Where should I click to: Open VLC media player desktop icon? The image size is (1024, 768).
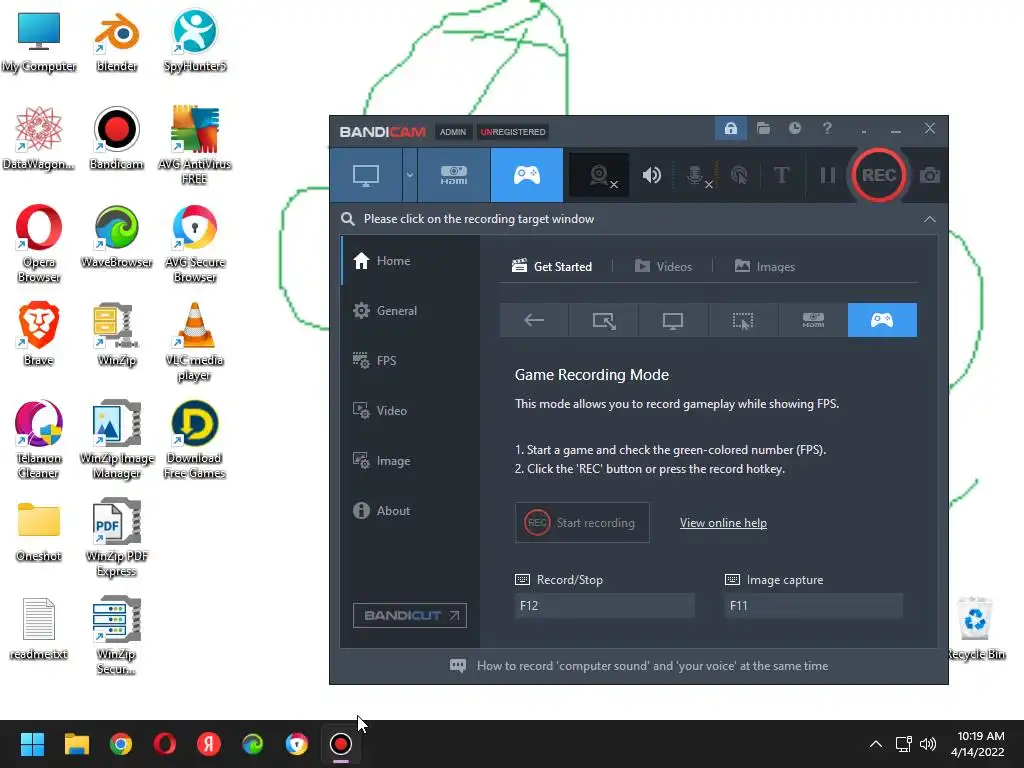point(195,343)
